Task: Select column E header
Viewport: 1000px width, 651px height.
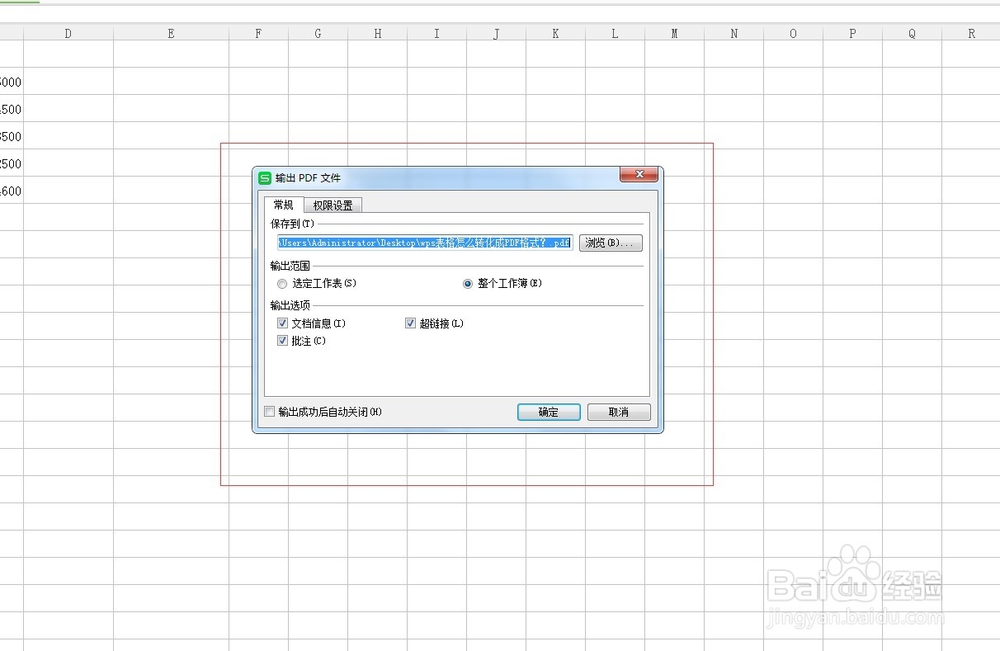Action: (x=171, y=34)
